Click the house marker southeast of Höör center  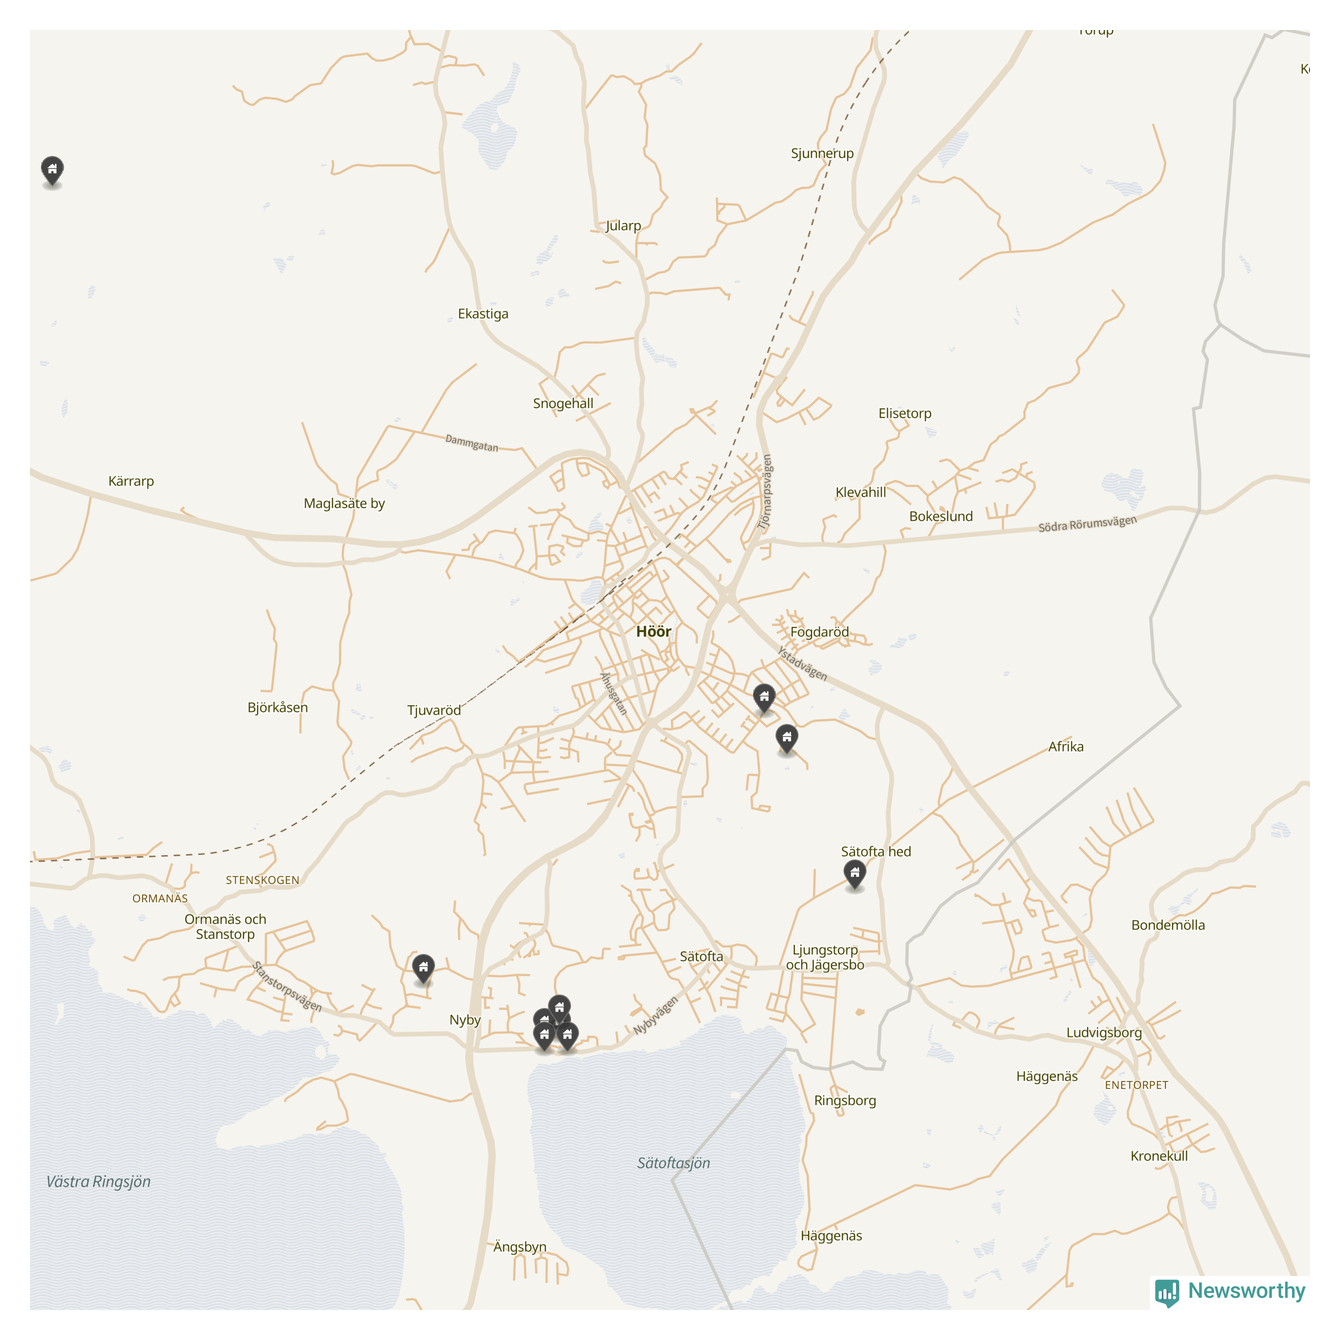787,738
